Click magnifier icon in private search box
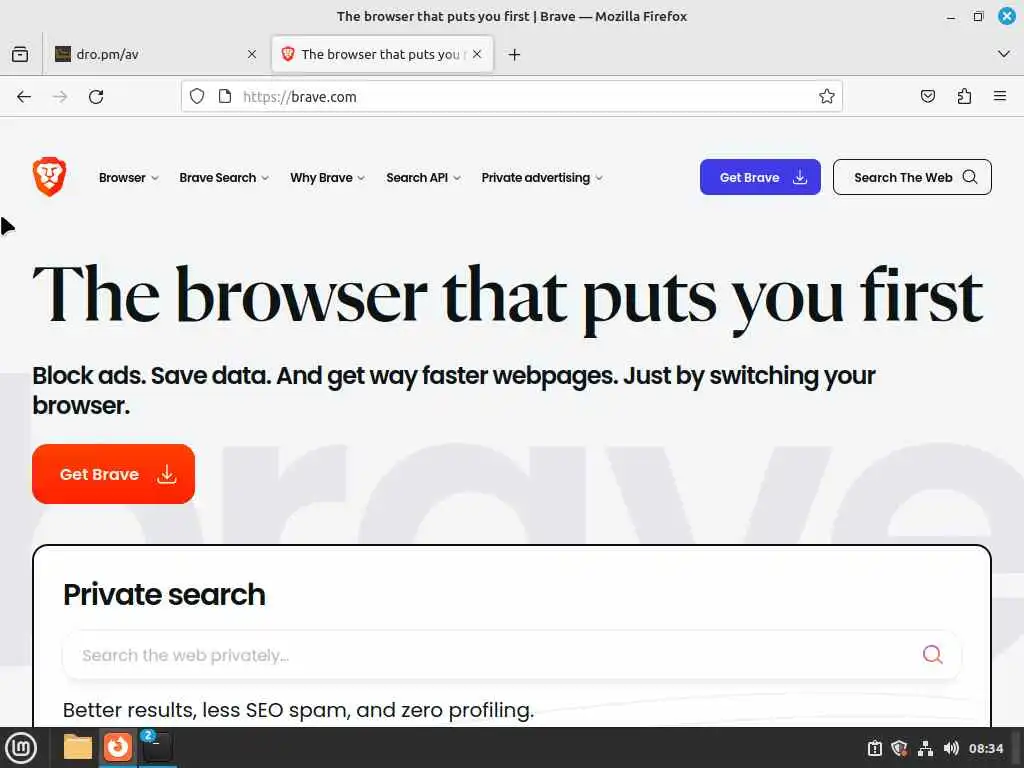The image size is (1024, 768). coord(933,654)
